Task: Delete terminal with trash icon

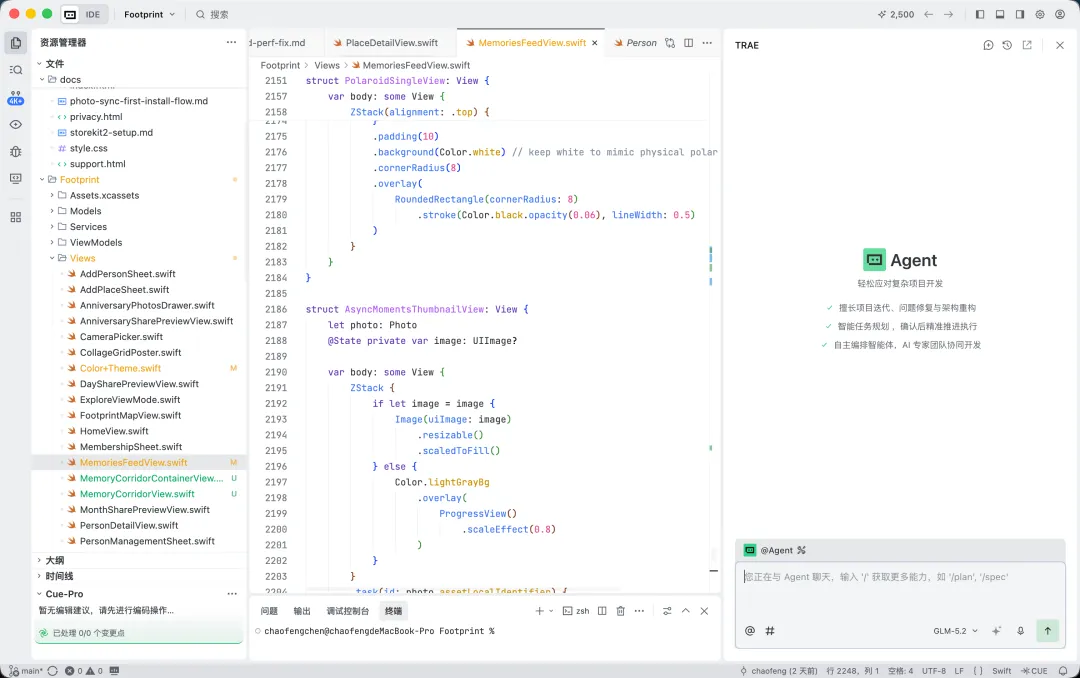Action: coord(621,611)
